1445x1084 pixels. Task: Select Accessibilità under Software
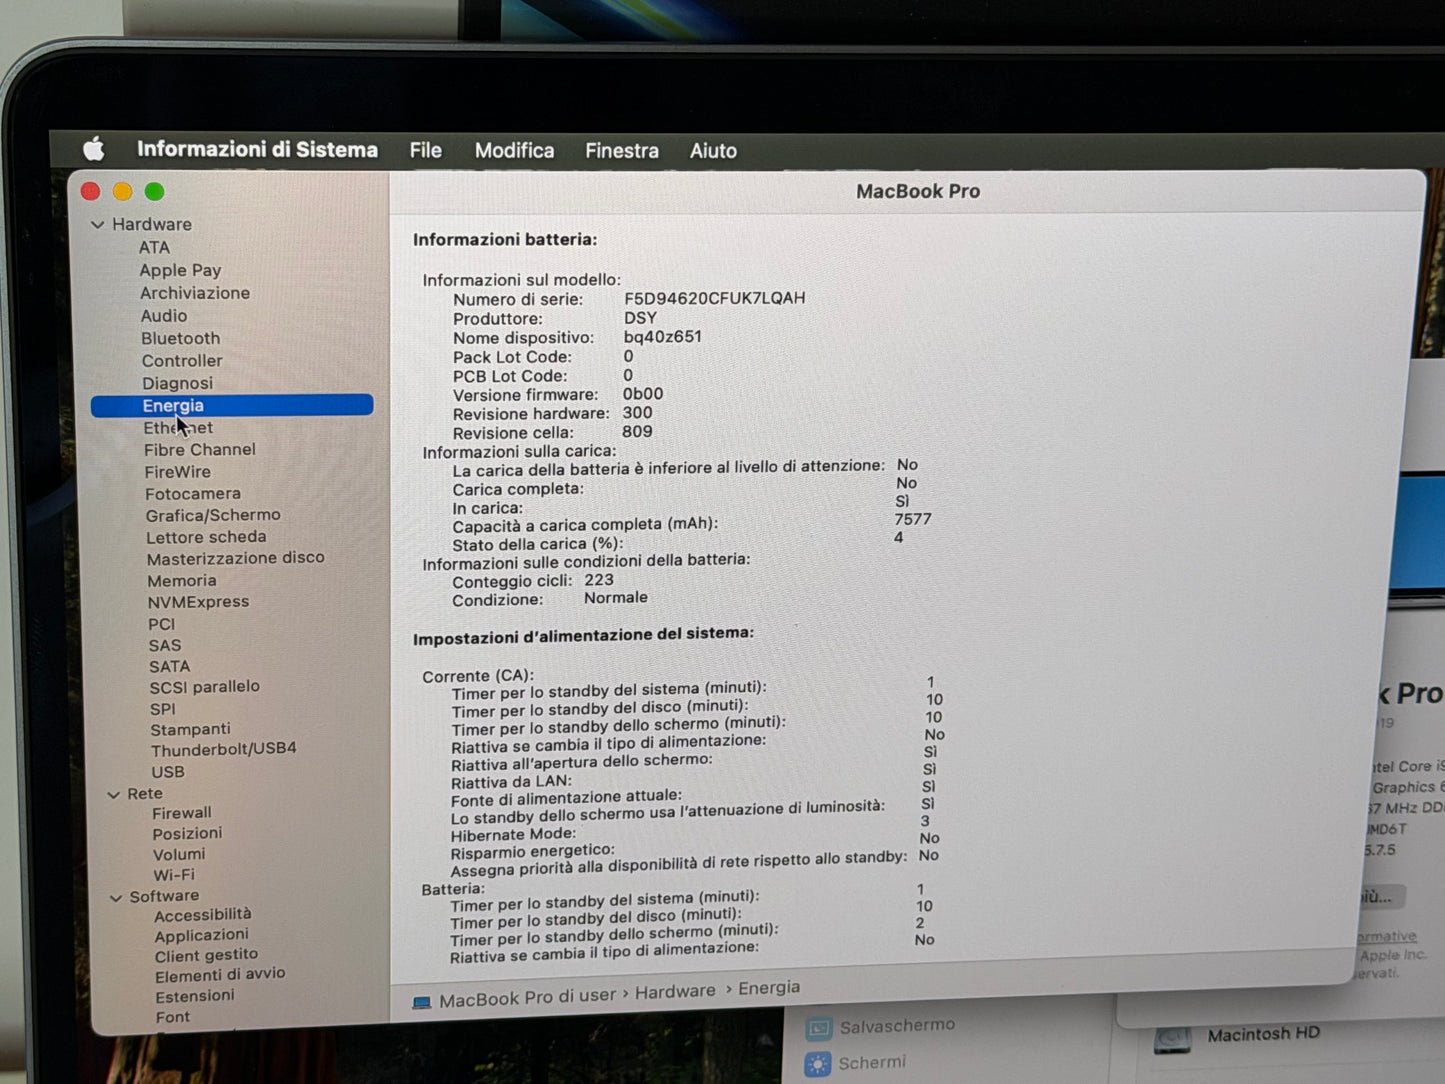click(203, 915)
